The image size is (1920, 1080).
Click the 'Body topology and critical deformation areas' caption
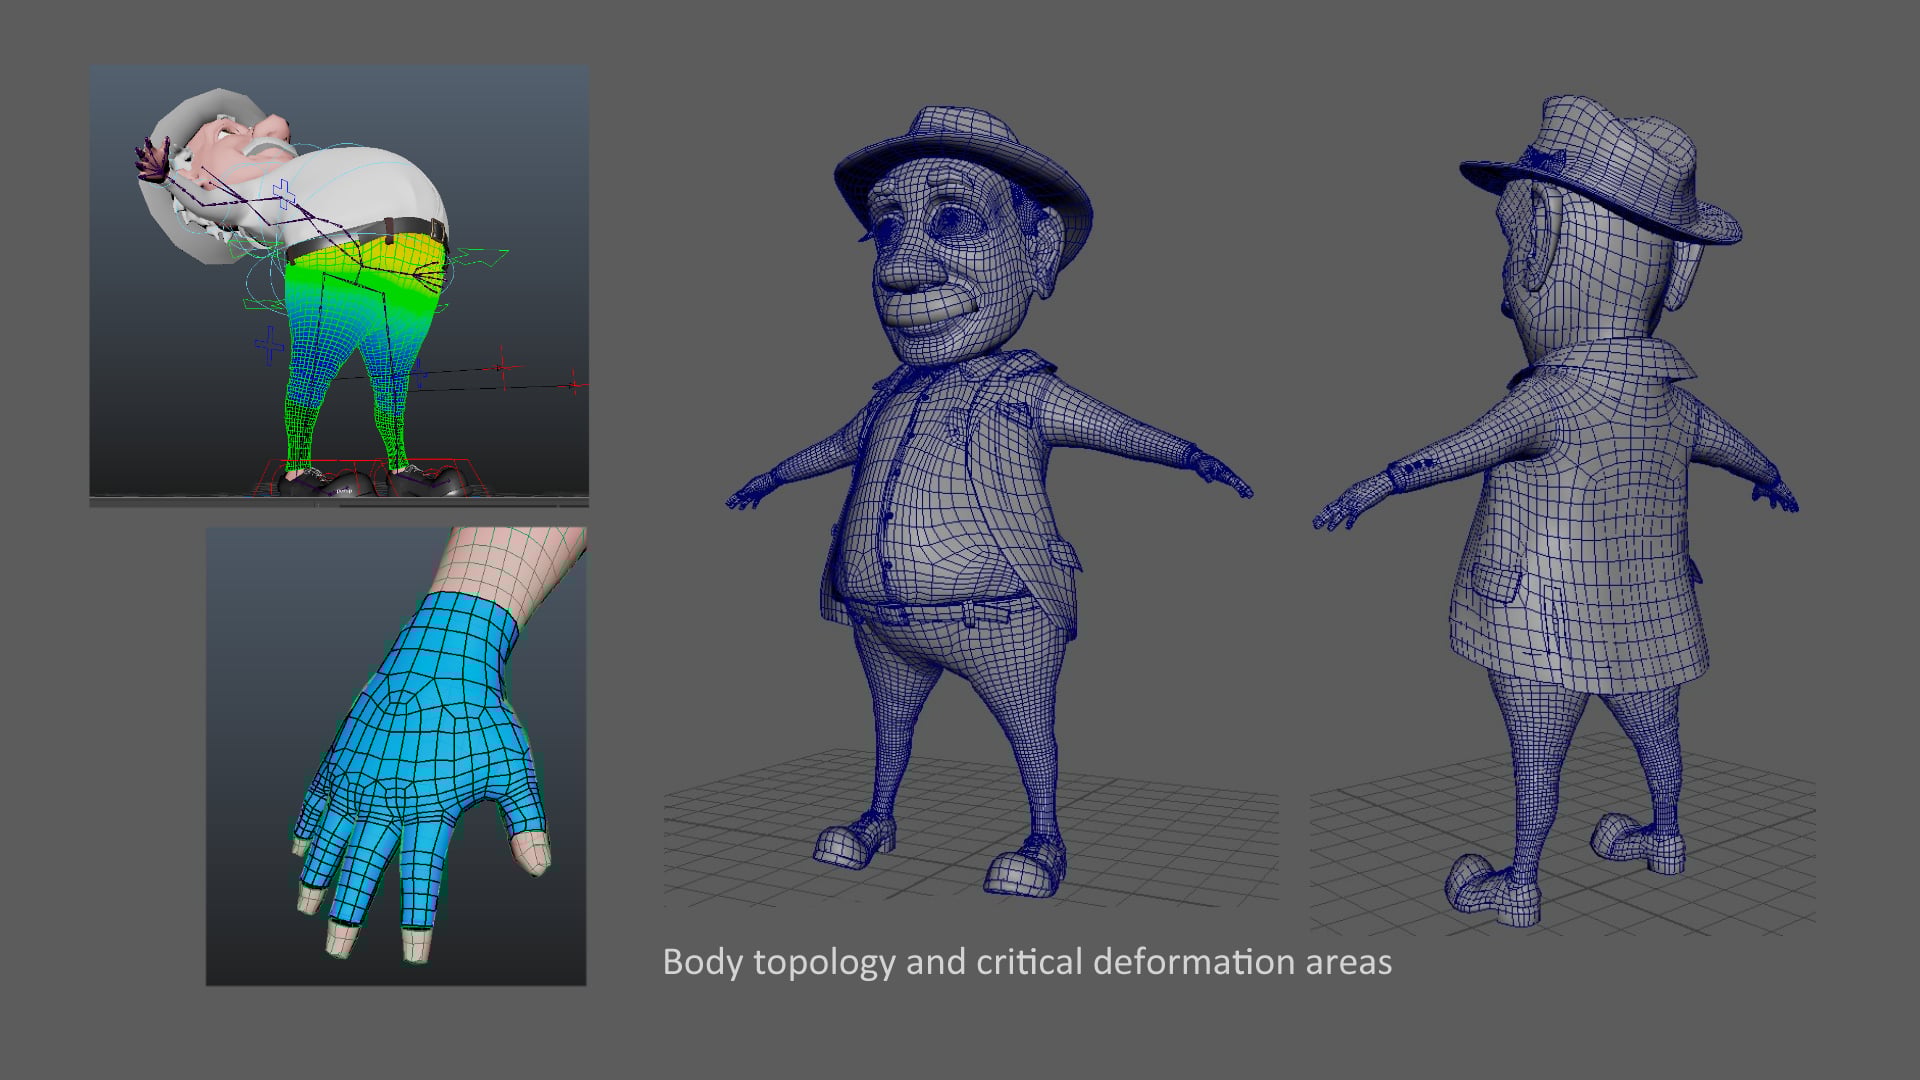pyautogui.click(x=1027, y=962)
